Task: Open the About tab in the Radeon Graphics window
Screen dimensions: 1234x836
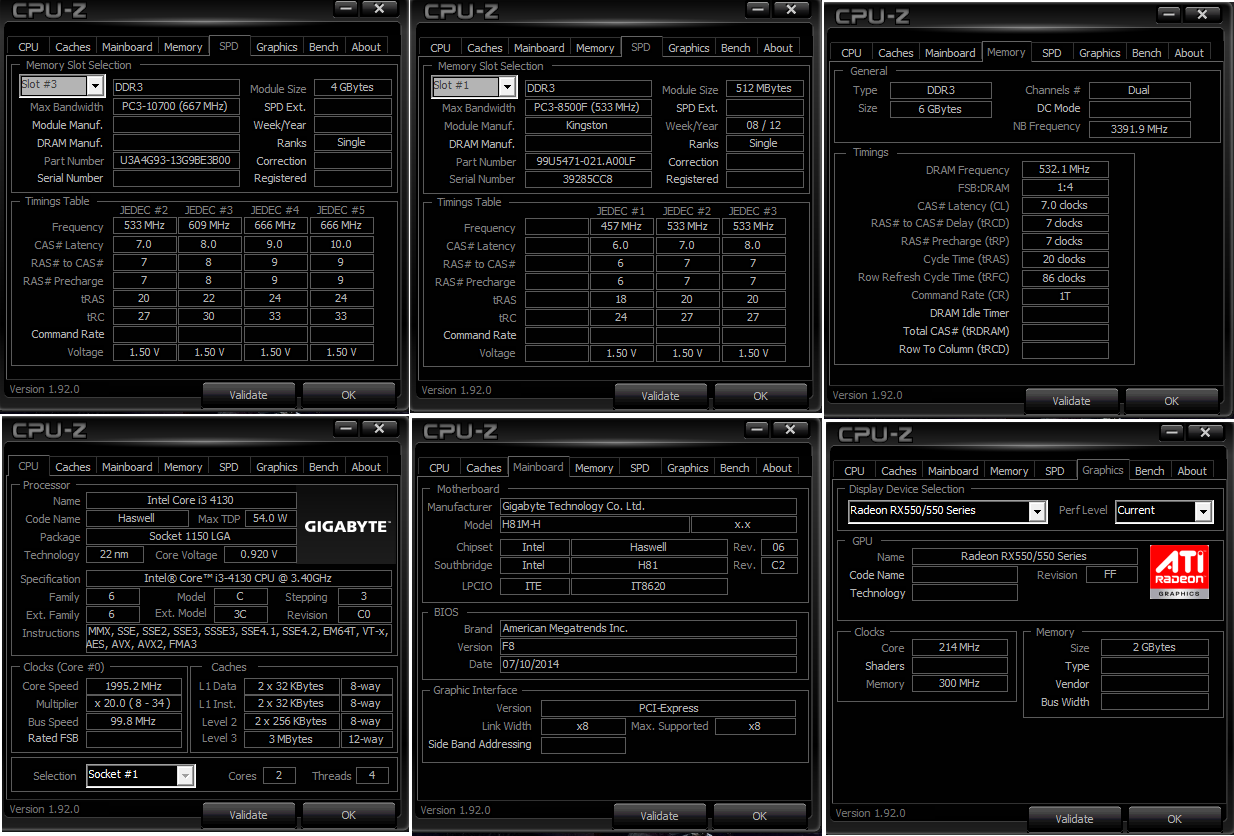Action: tap(1192, 471)
